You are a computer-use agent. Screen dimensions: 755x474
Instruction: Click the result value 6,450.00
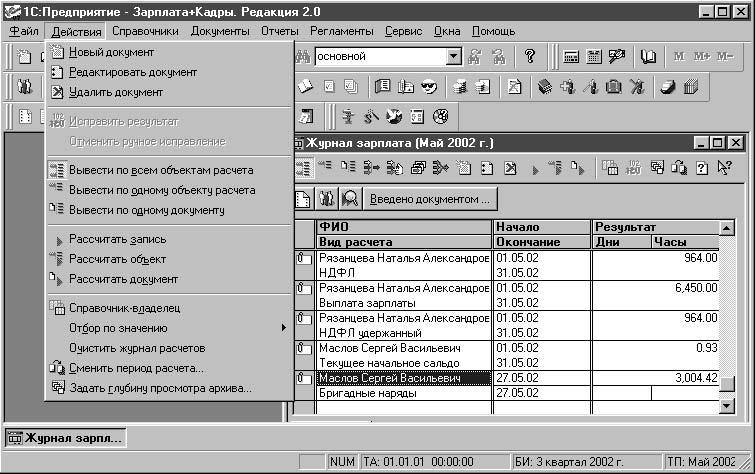click(696, 288)
